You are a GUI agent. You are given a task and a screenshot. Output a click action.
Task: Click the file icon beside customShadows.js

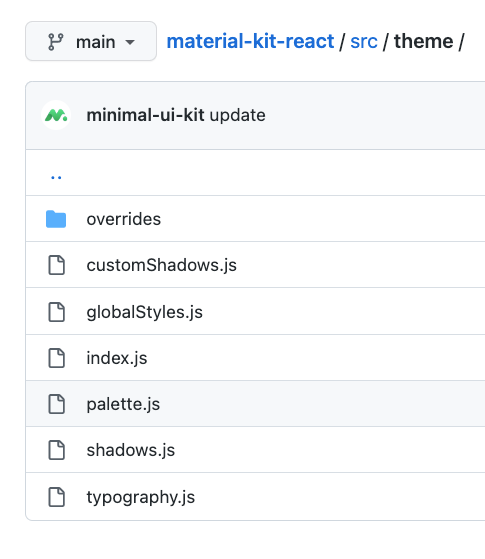pos(56,265)
